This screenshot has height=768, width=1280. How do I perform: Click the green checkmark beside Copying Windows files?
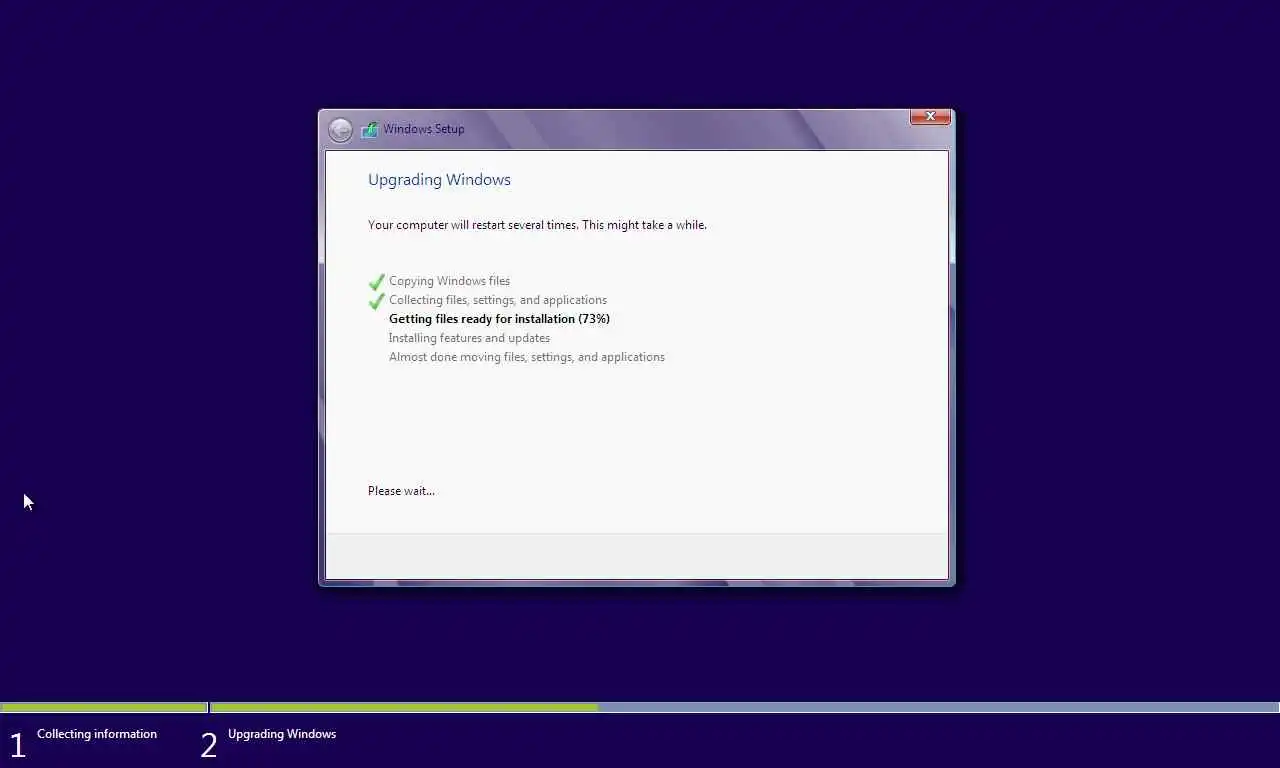tap(377, 282)
